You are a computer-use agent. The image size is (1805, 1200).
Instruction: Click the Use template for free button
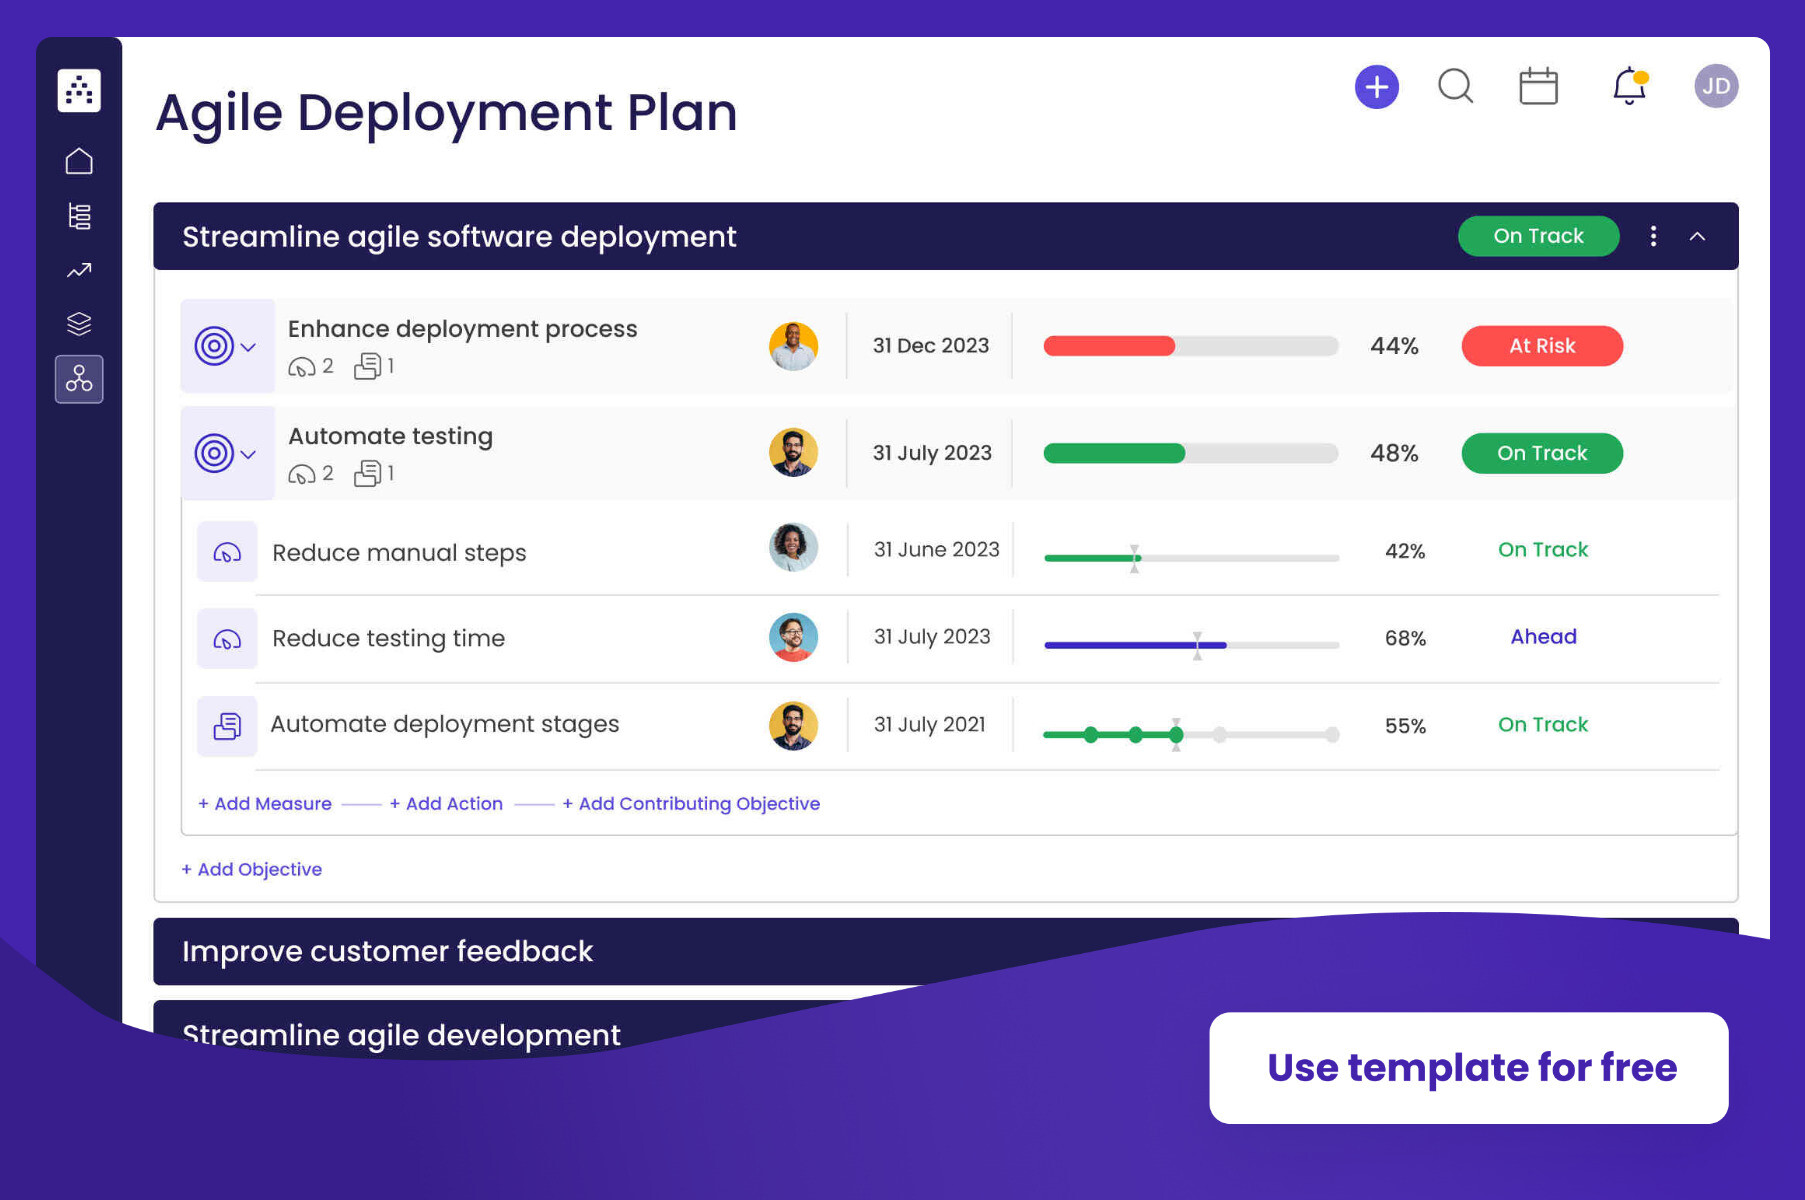click(1469, 1067)
